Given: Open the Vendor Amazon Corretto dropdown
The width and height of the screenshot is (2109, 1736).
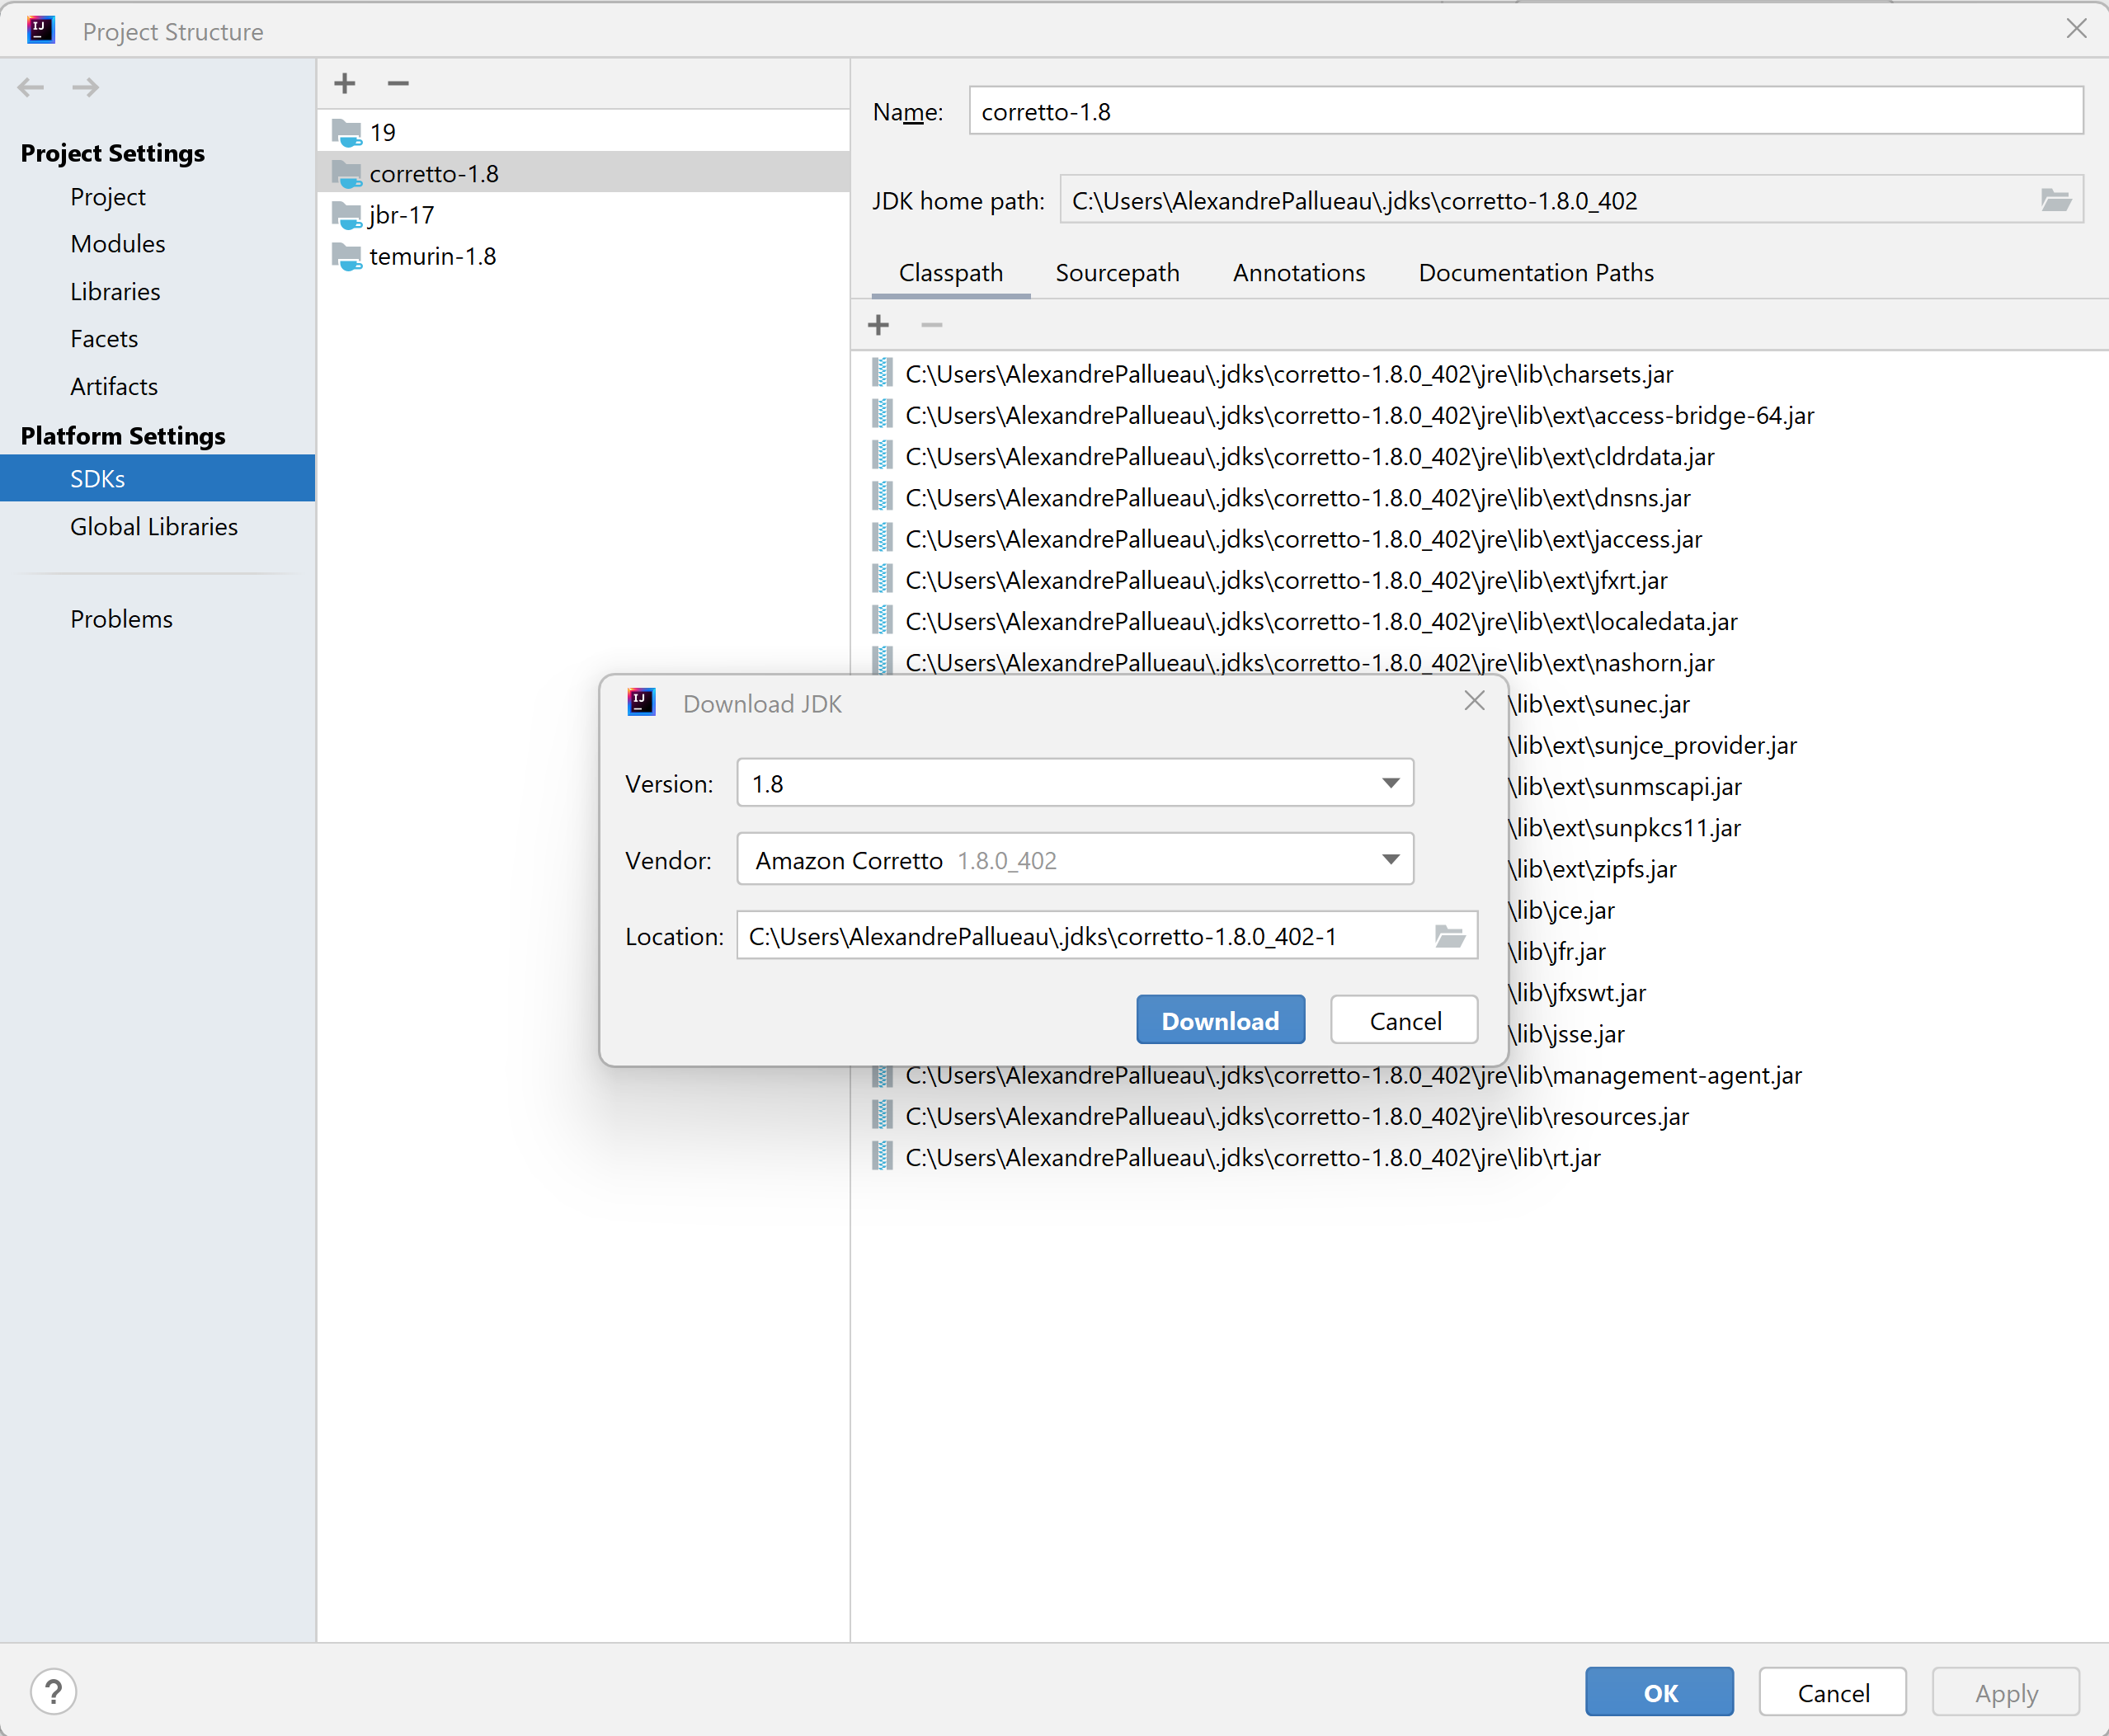Looking at the screenshot, I should (1390, 859).
